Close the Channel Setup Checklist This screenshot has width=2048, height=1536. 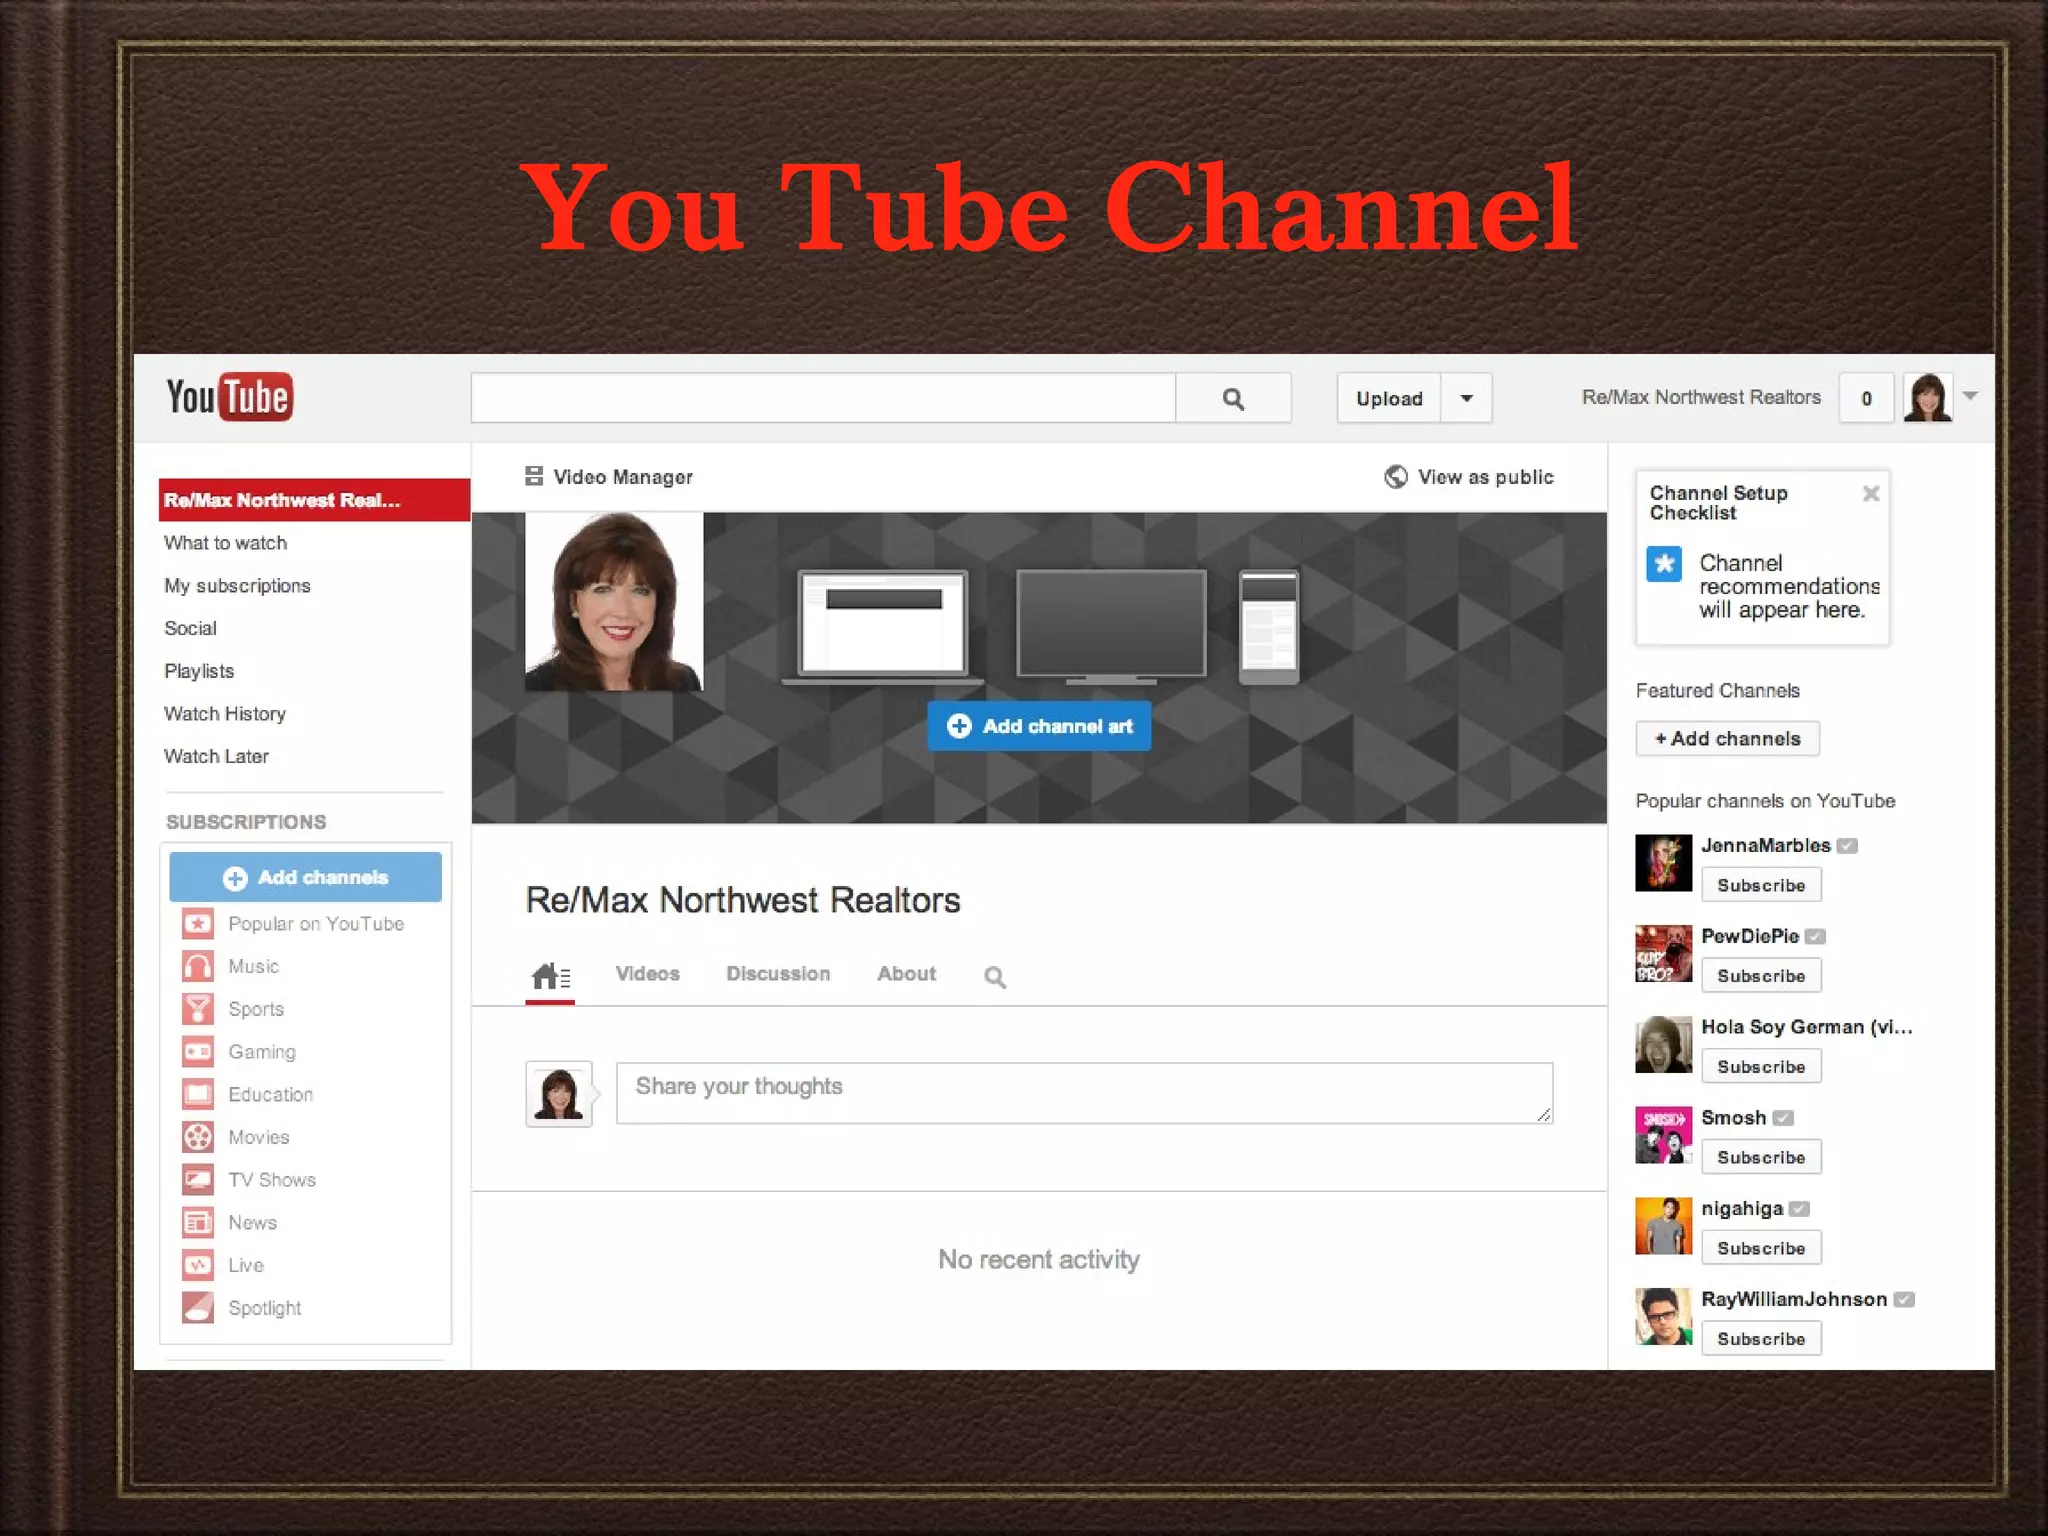coord(1871,493)
